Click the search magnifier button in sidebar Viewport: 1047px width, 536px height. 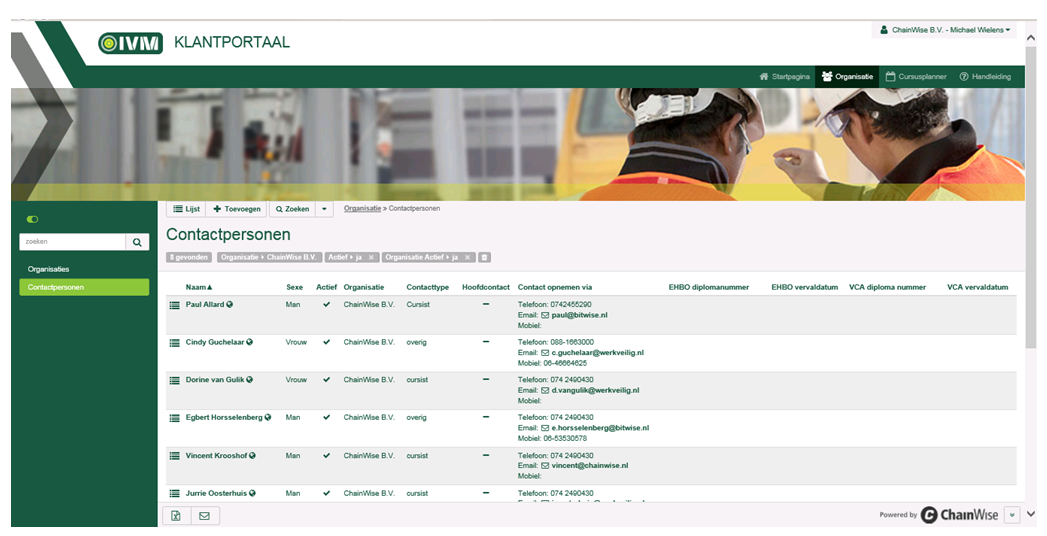coord(137,242)
